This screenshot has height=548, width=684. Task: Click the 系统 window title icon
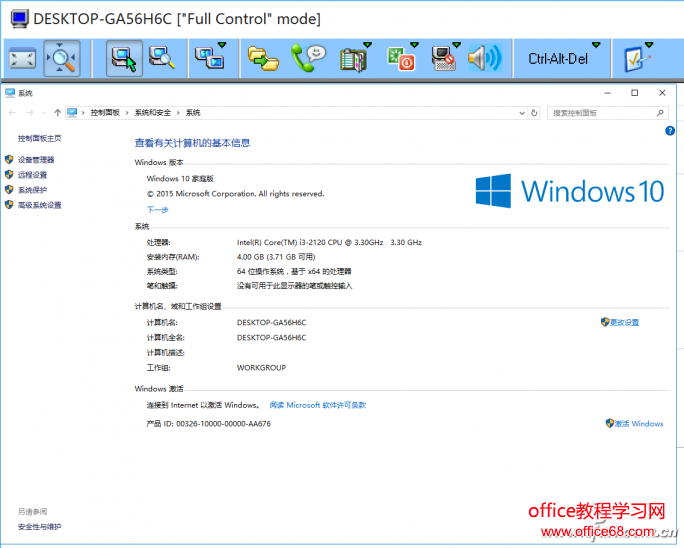coord(10,92)
